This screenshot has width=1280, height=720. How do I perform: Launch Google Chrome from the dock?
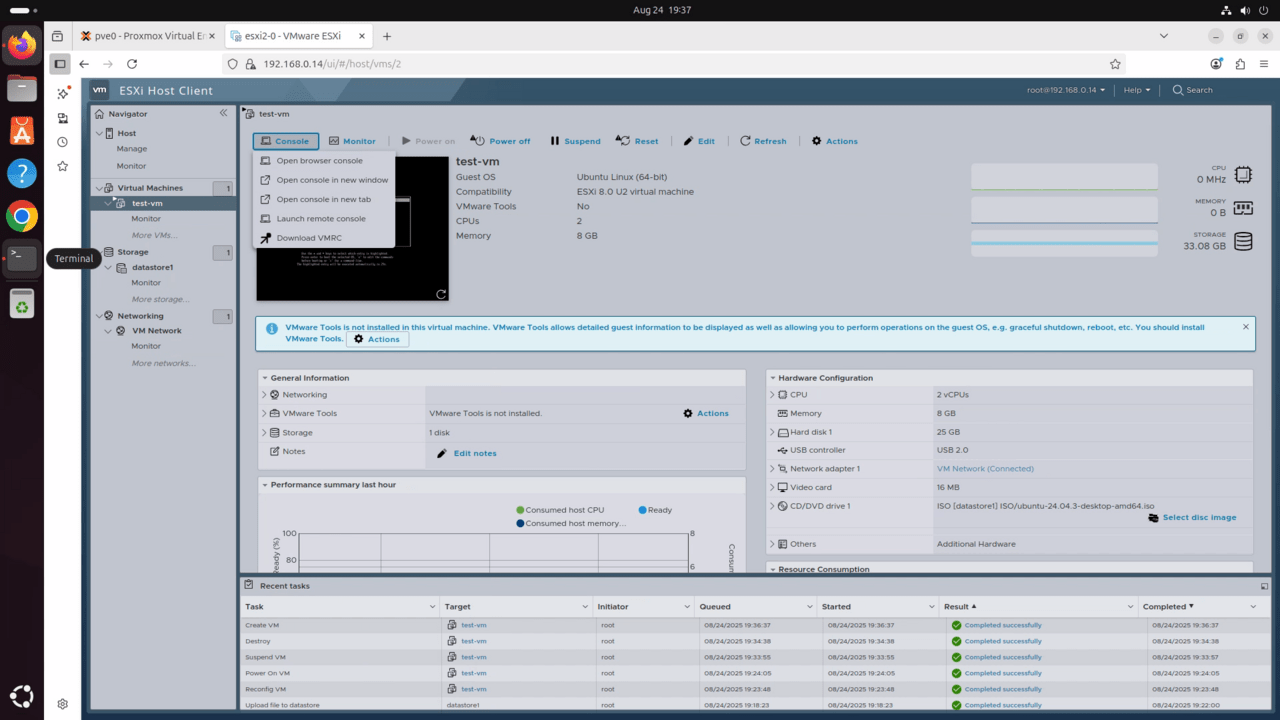pyautogui.click(x=22, y=215)
